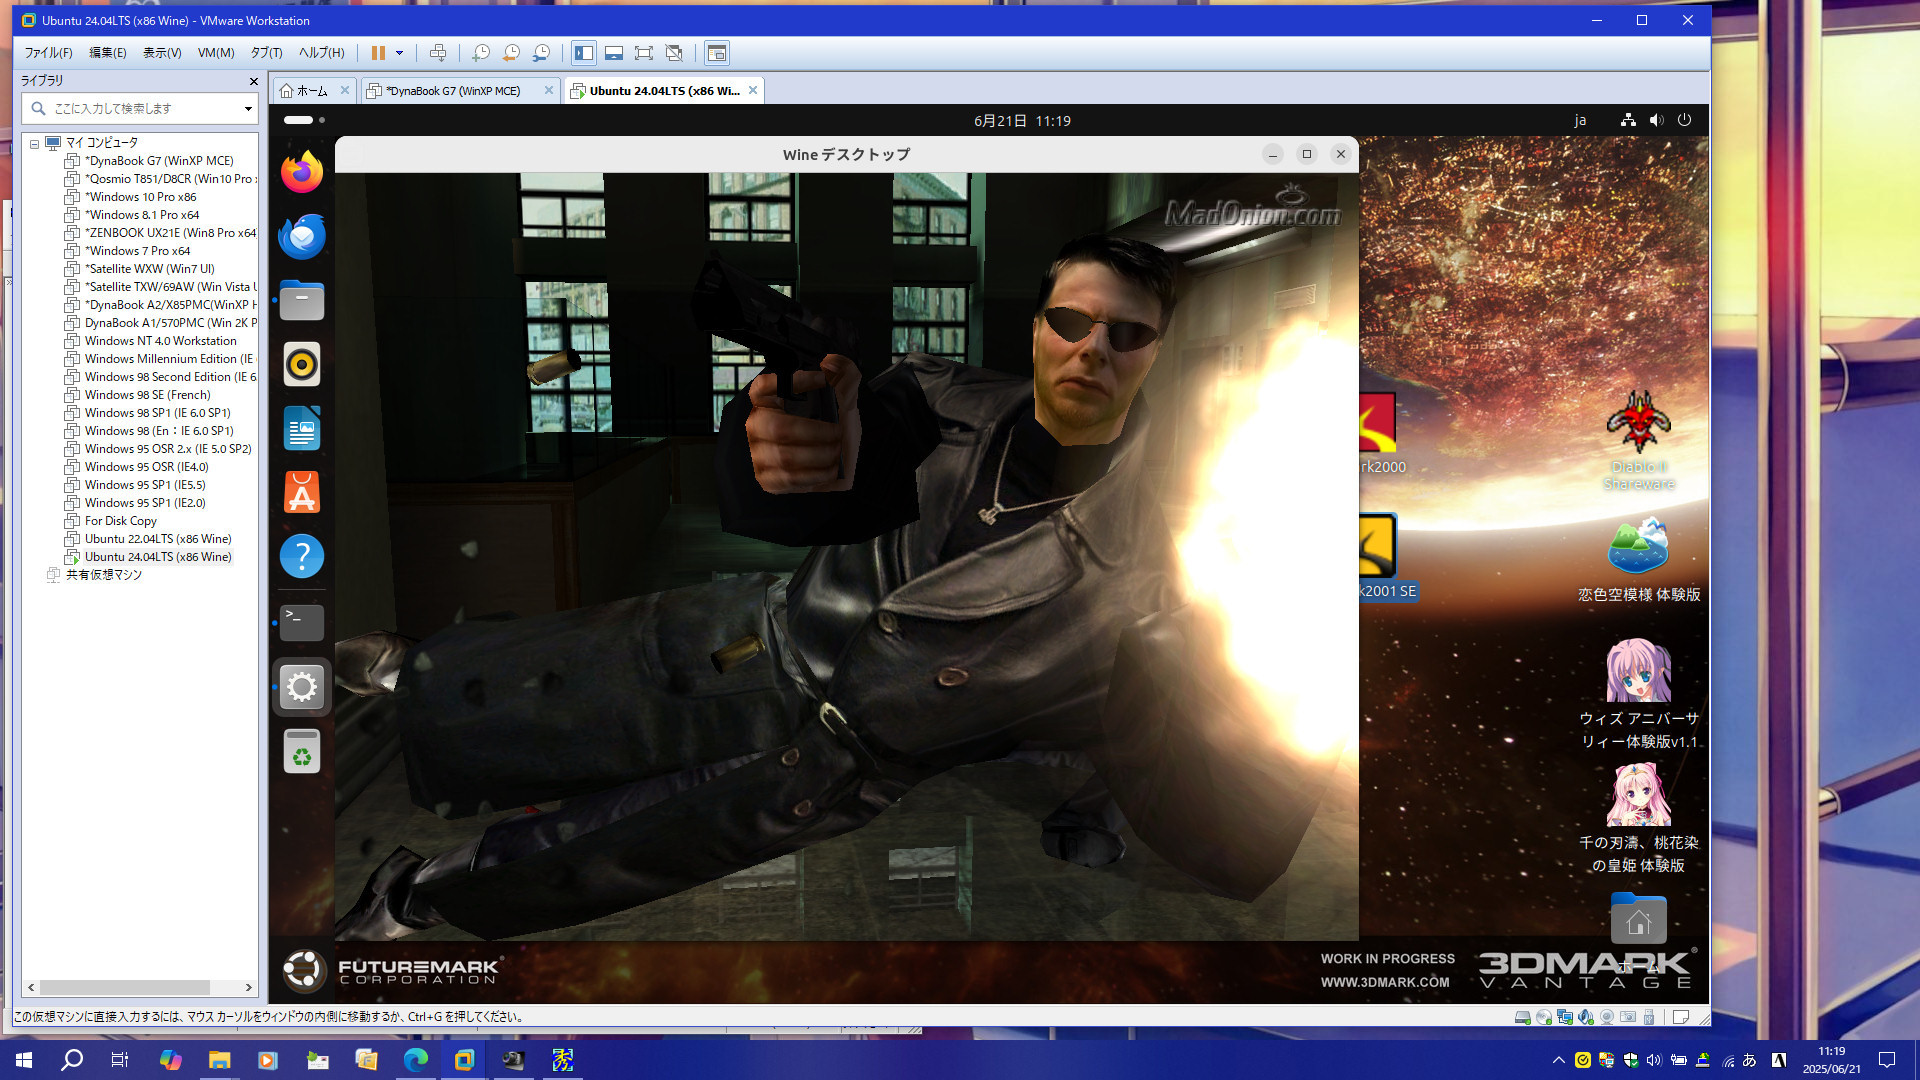Open LibreOffice Writer from the dock
This screenshot has width=1920, height=1080.
(x=302, y=428)
